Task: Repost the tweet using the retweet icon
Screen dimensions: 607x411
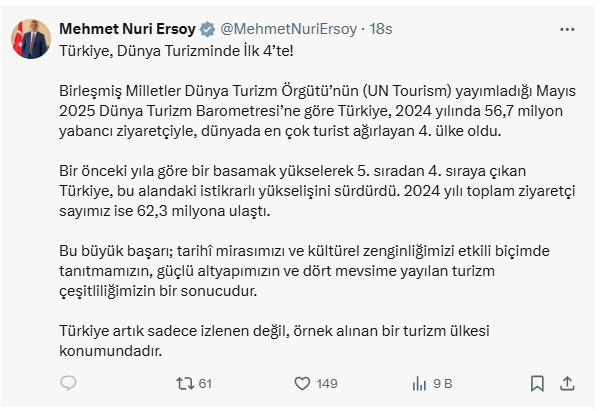Action: coord(184,382)
